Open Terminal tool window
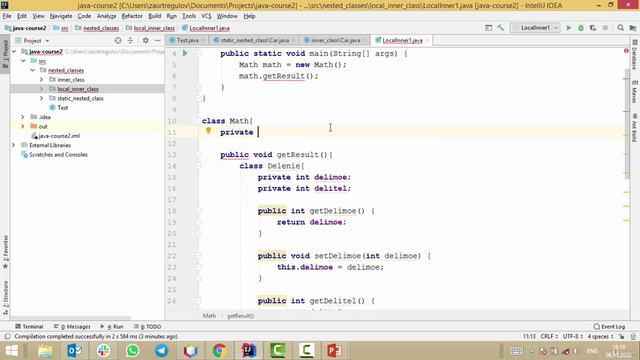 29,327
